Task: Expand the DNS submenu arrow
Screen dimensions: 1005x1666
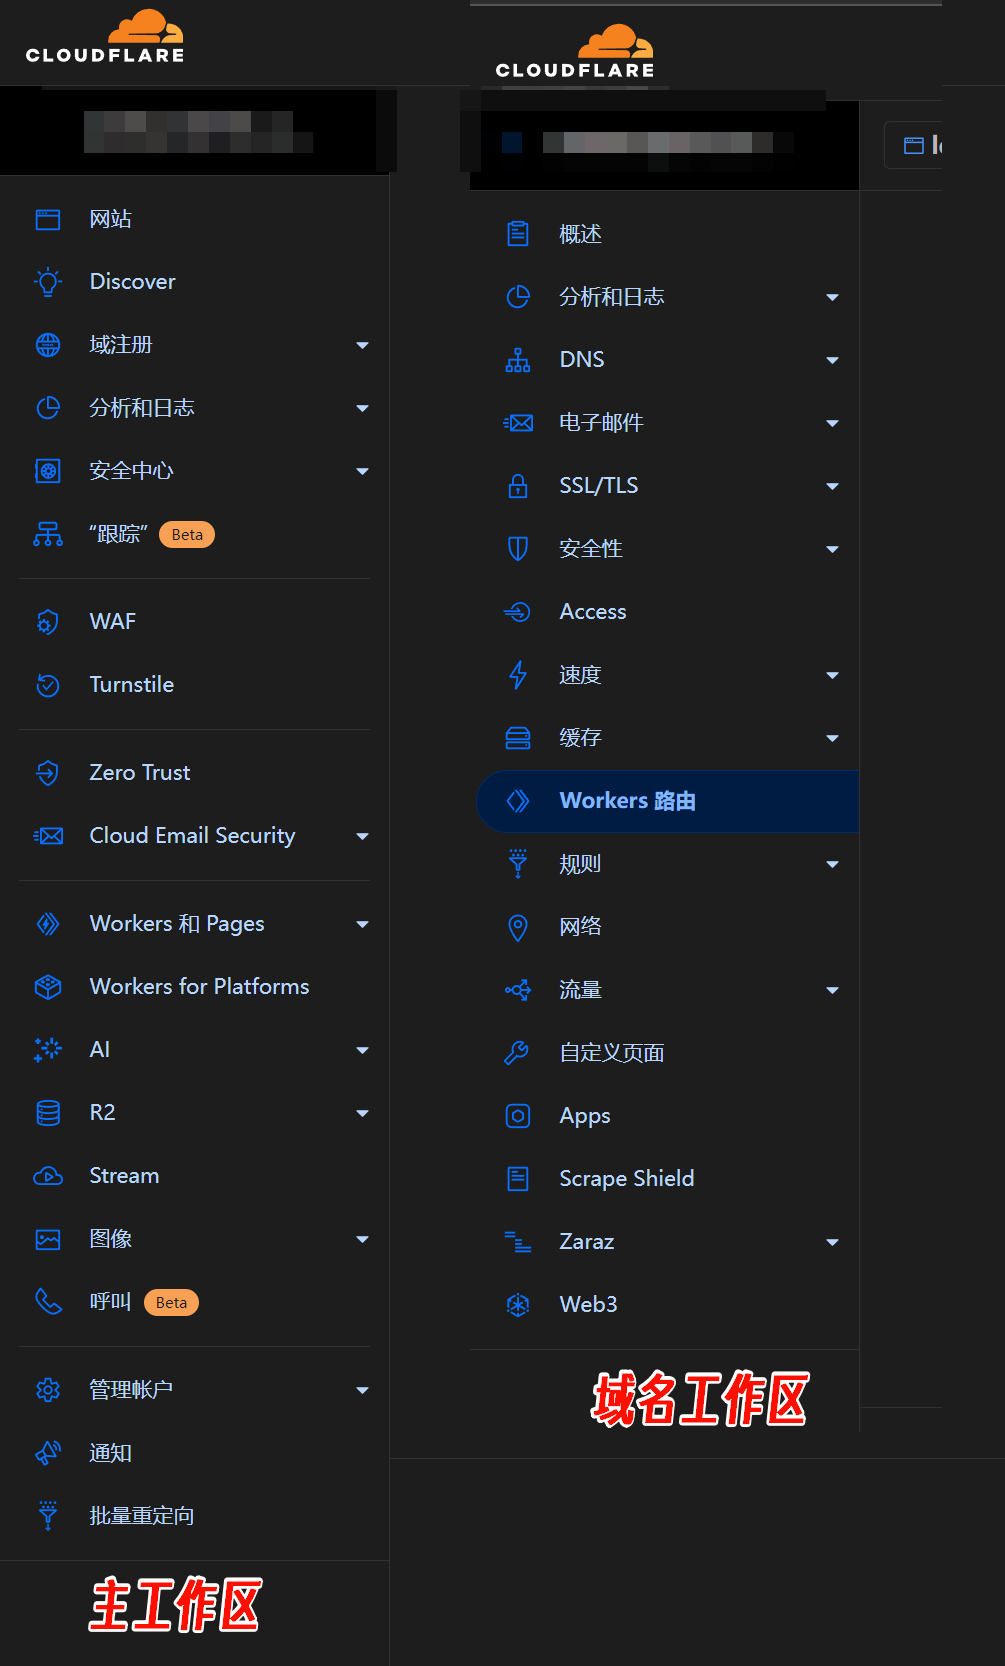Action: point(833,360)
